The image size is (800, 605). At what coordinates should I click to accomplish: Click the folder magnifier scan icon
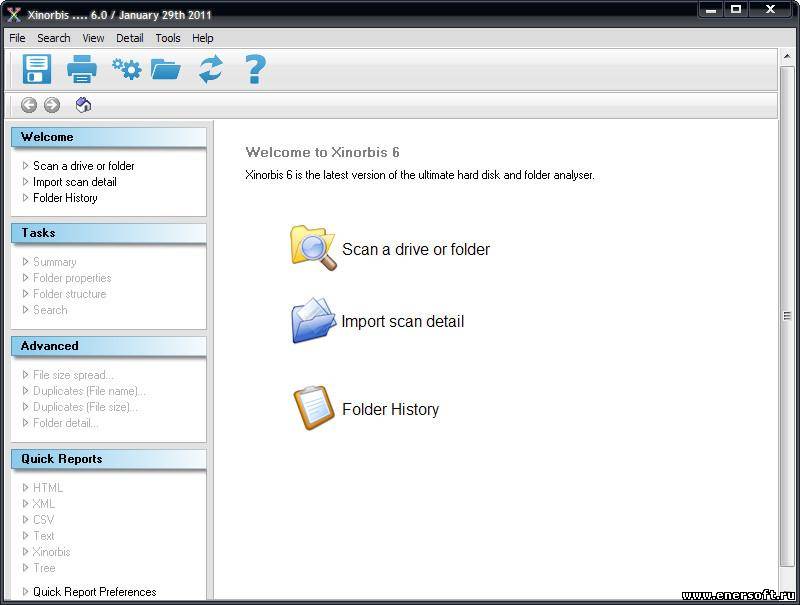pos(313,247)
